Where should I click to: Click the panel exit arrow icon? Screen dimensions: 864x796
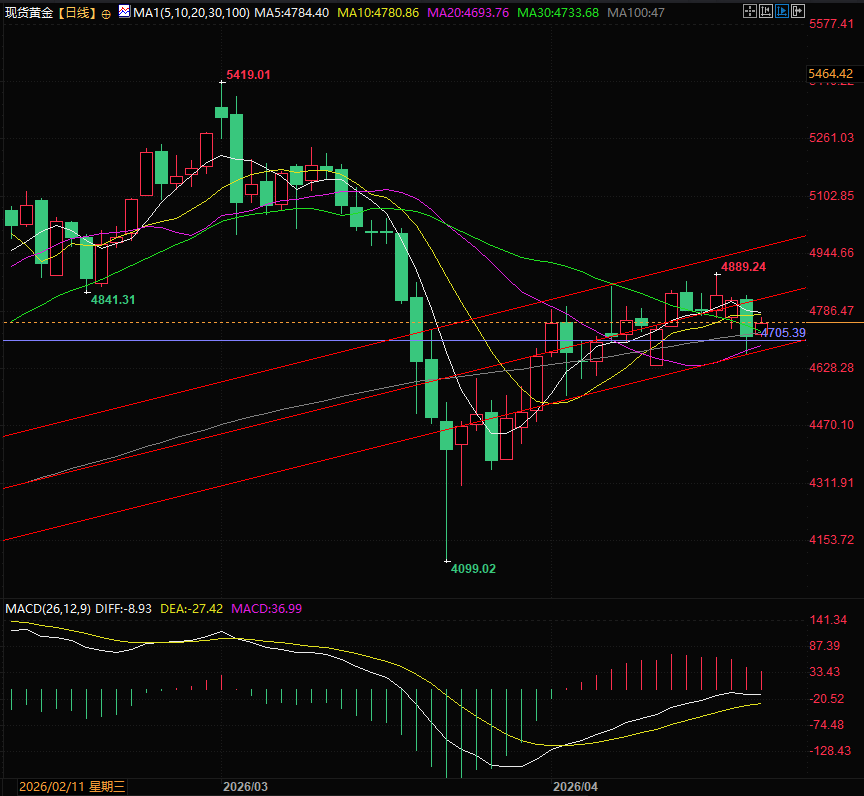coord(797,11)
